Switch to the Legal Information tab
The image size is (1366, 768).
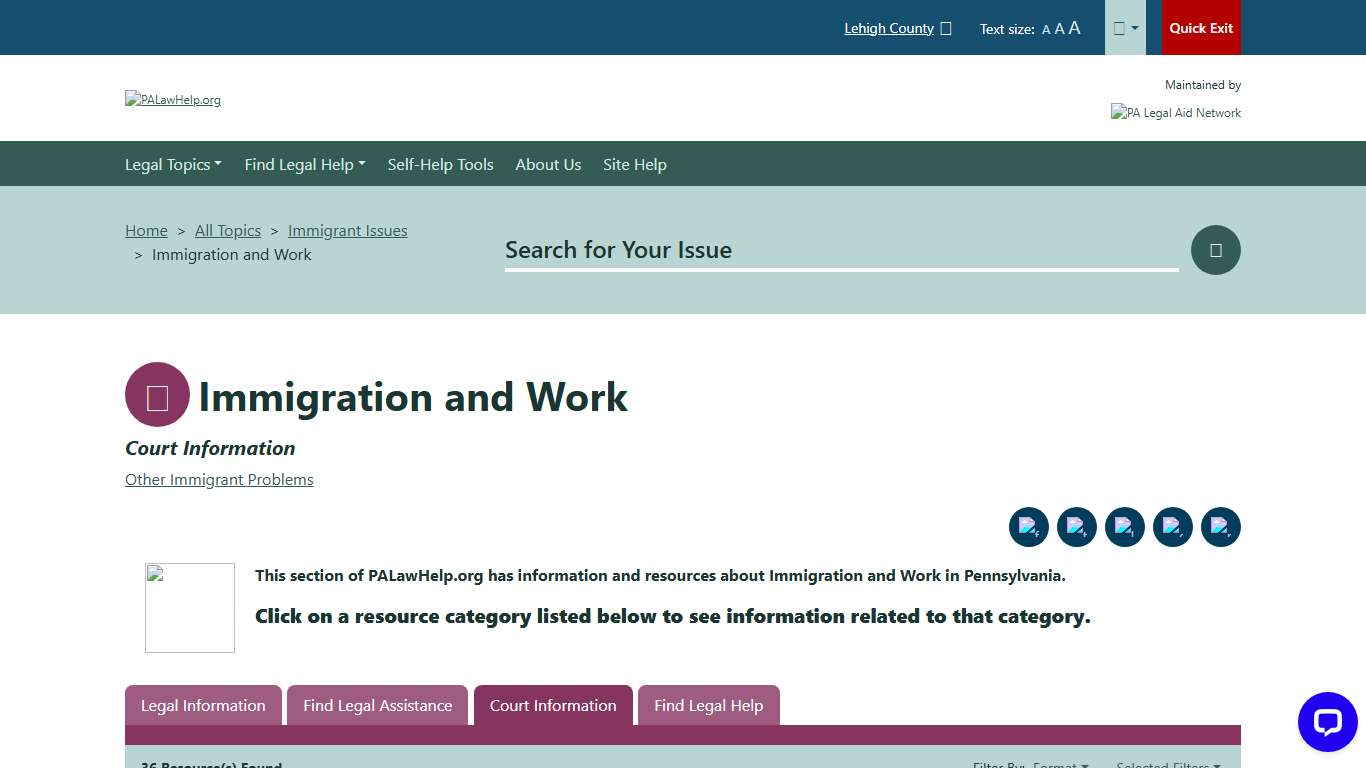coord(203,705)
